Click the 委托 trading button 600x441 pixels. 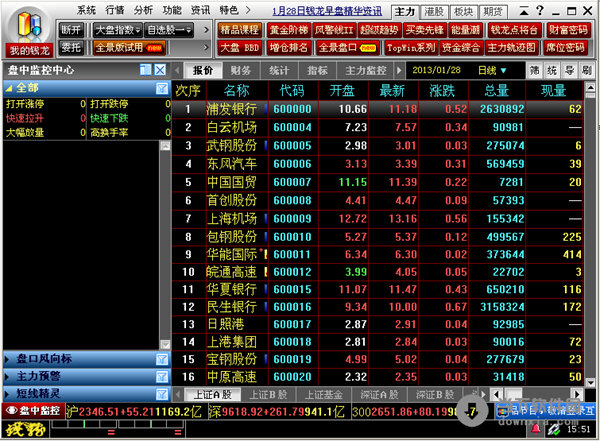pos(72,48)
